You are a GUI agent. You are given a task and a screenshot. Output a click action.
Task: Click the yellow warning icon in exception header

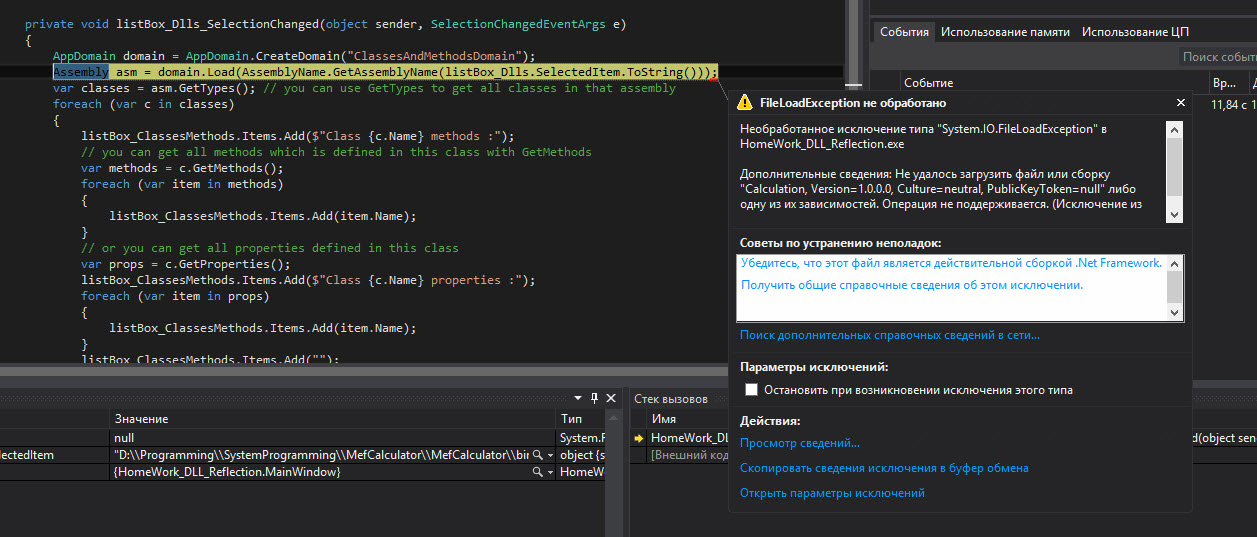pos(745,103)
